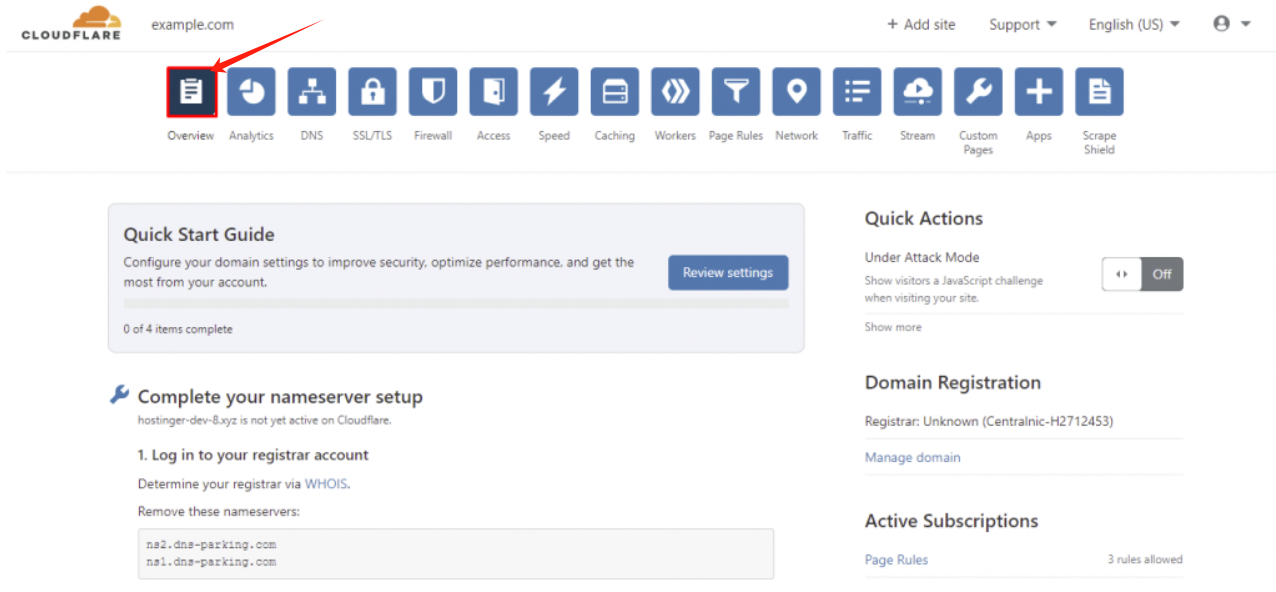Image resolution: width=1276 pixels, height=592 pixels.
Task: Click the 'Complete your nameserver setup' heading
Action: (280, 397)
